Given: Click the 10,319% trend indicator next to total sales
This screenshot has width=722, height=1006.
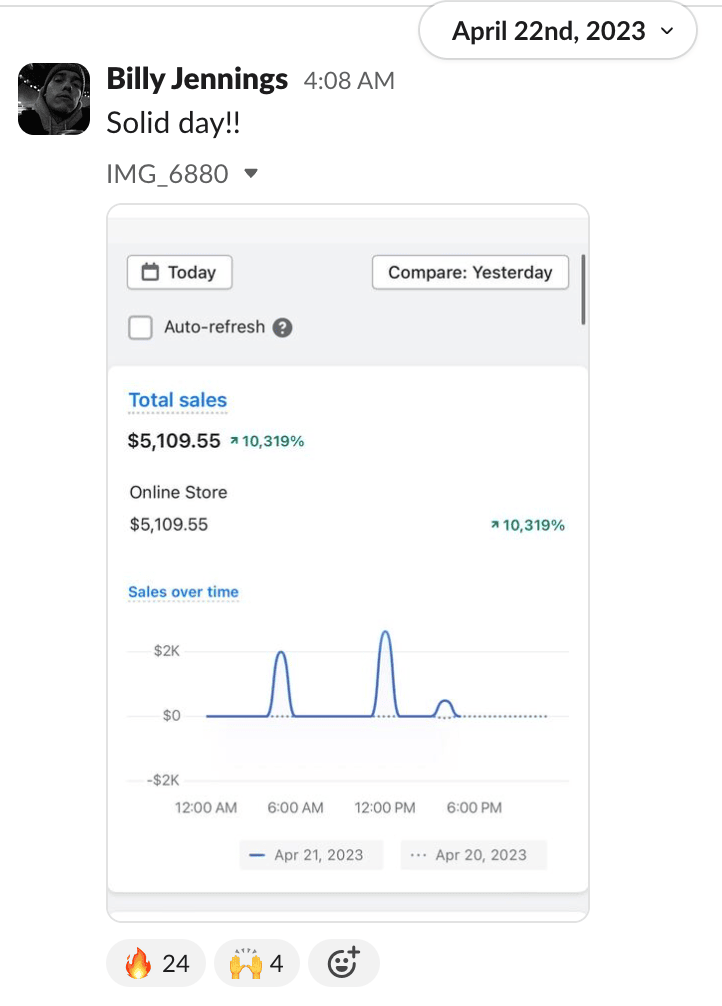Looking at the screenshot, I should pyautogui.click(x=266, y=441).
